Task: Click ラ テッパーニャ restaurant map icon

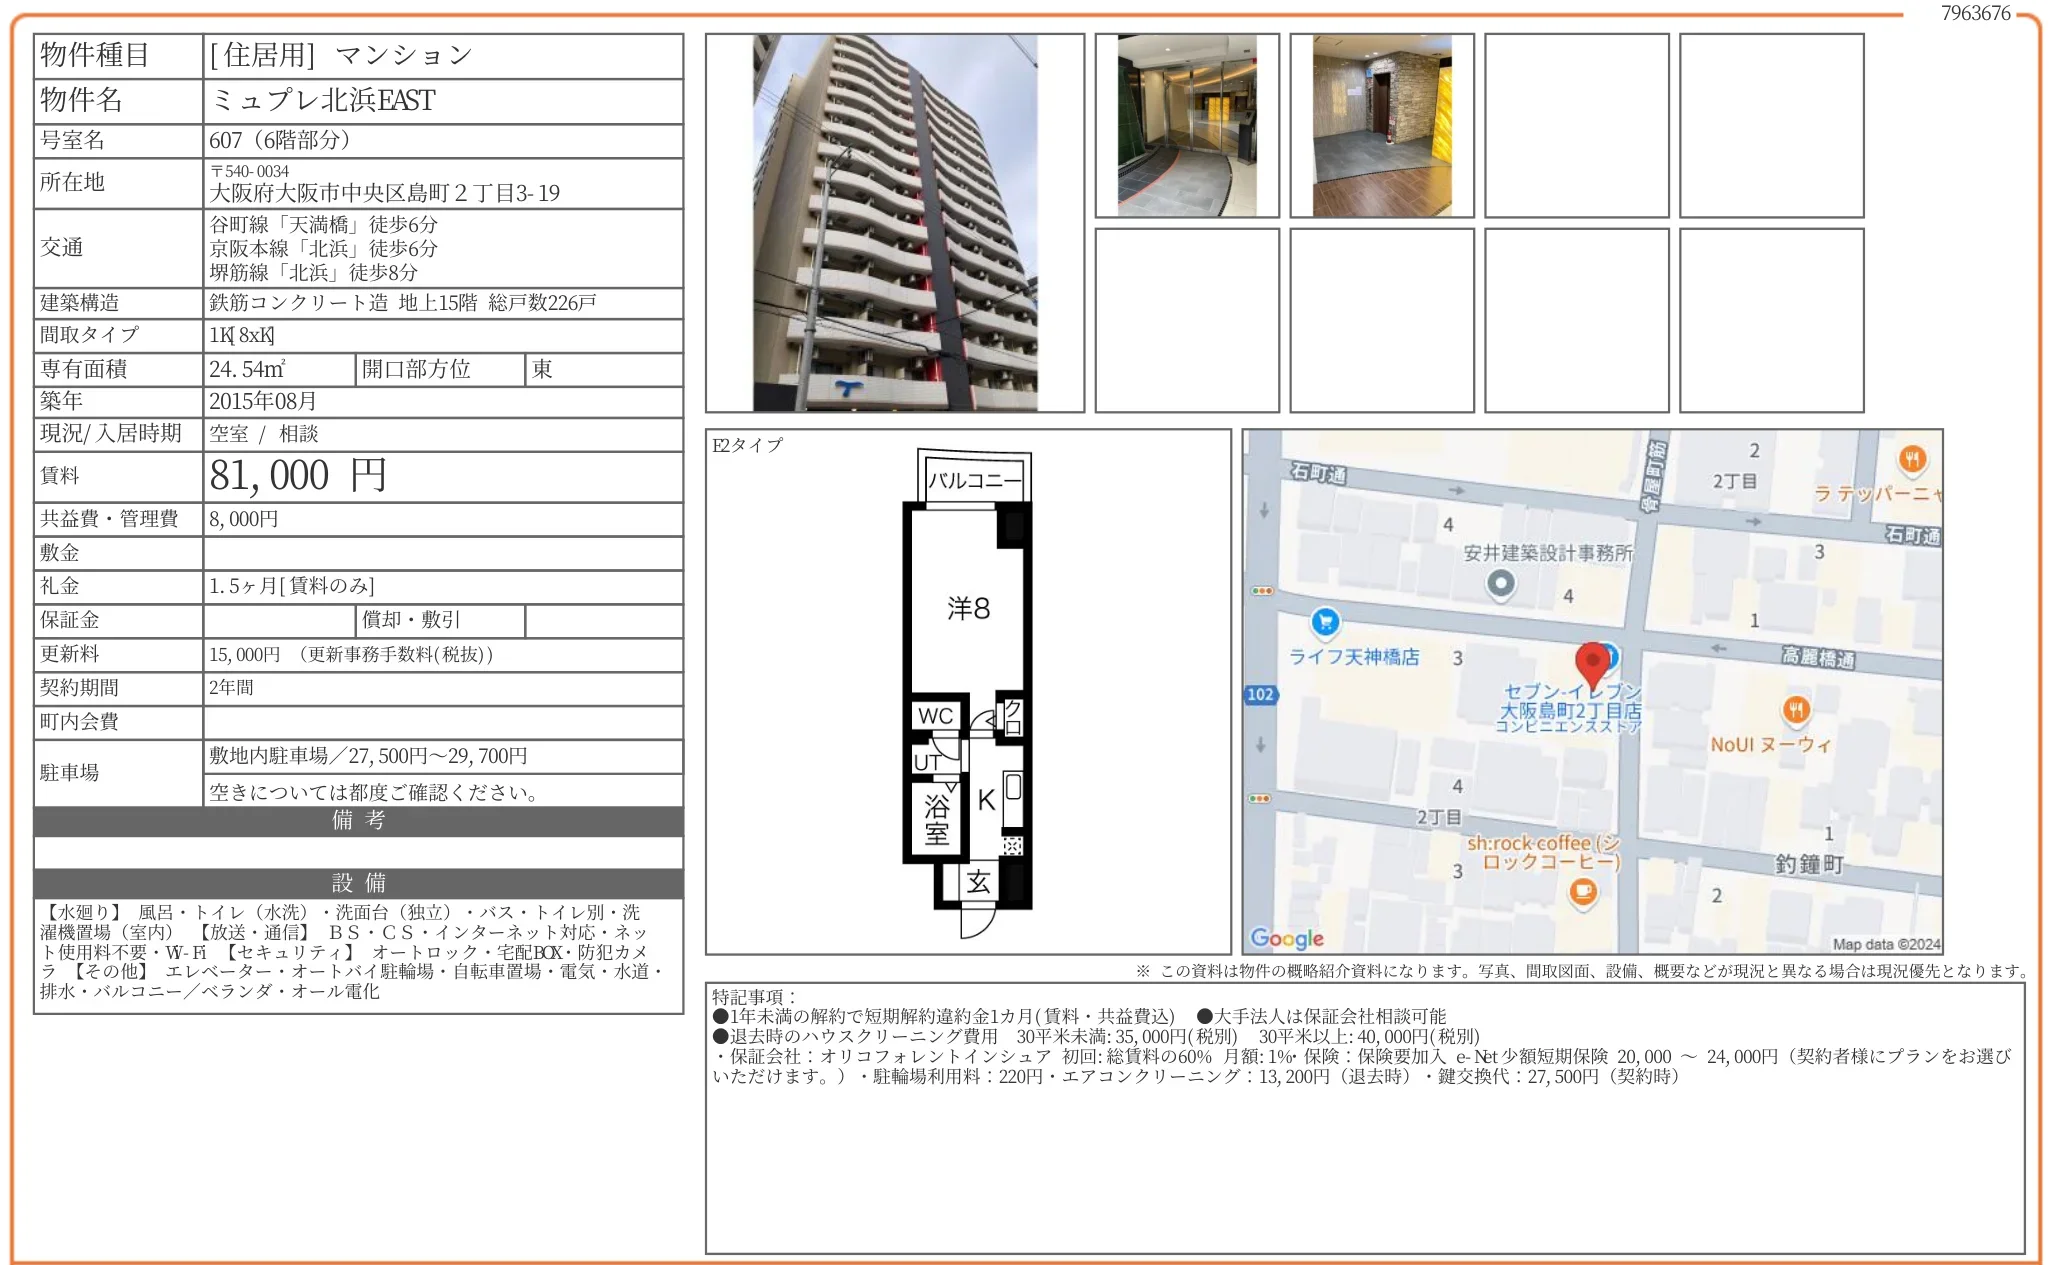Action: (x=1911, y=459)
